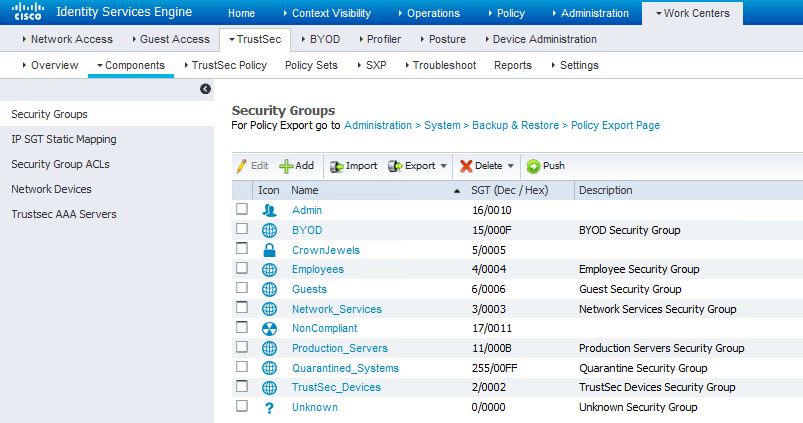The width and height of the screenshot is (803, 423).
Task: Click the Icon column header
Action: pos(268,191)
